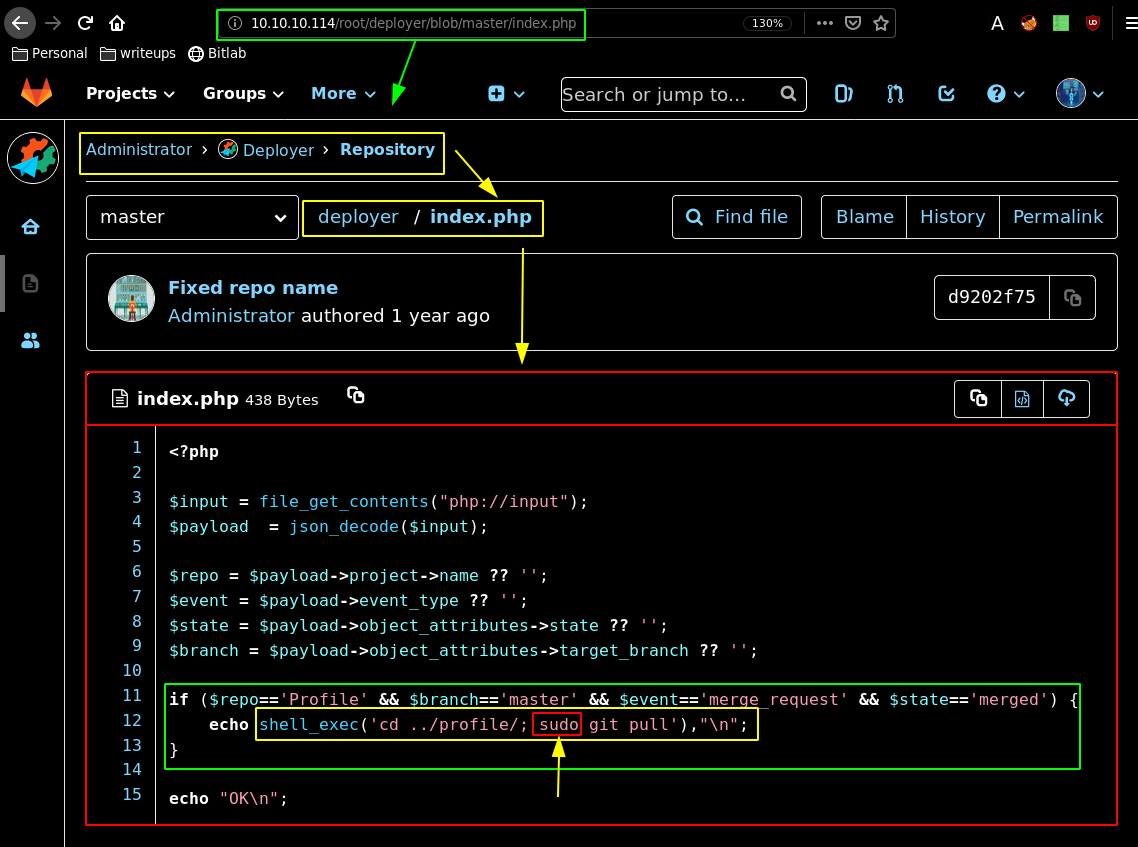Expand the user profile chevron
Image resolution: width=1138 pixels, height=847 pixels.
1098,94
